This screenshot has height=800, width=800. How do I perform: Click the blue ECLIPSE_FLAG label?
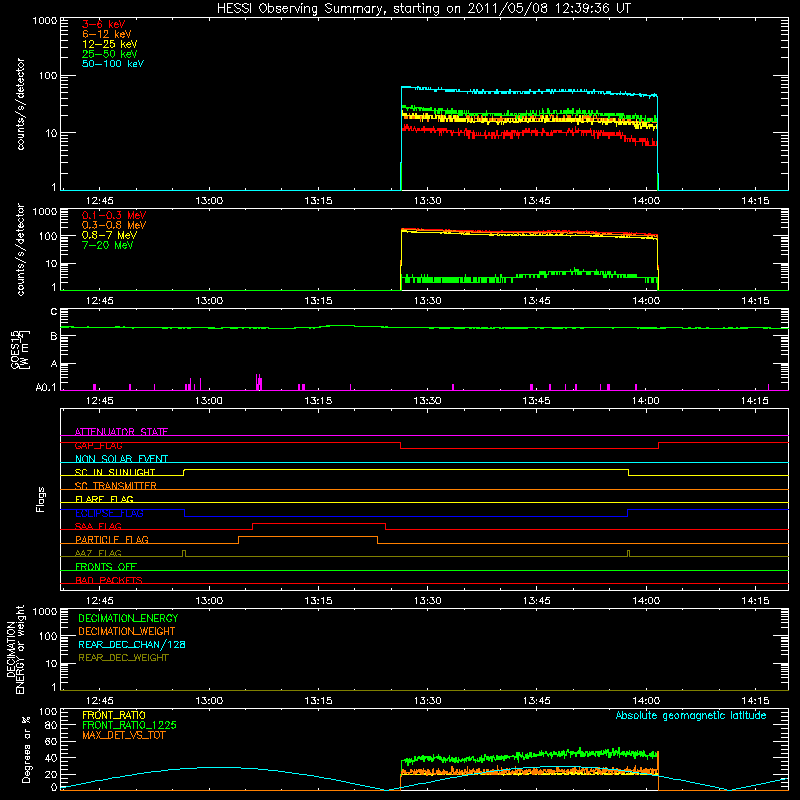(x=109, y=513)
